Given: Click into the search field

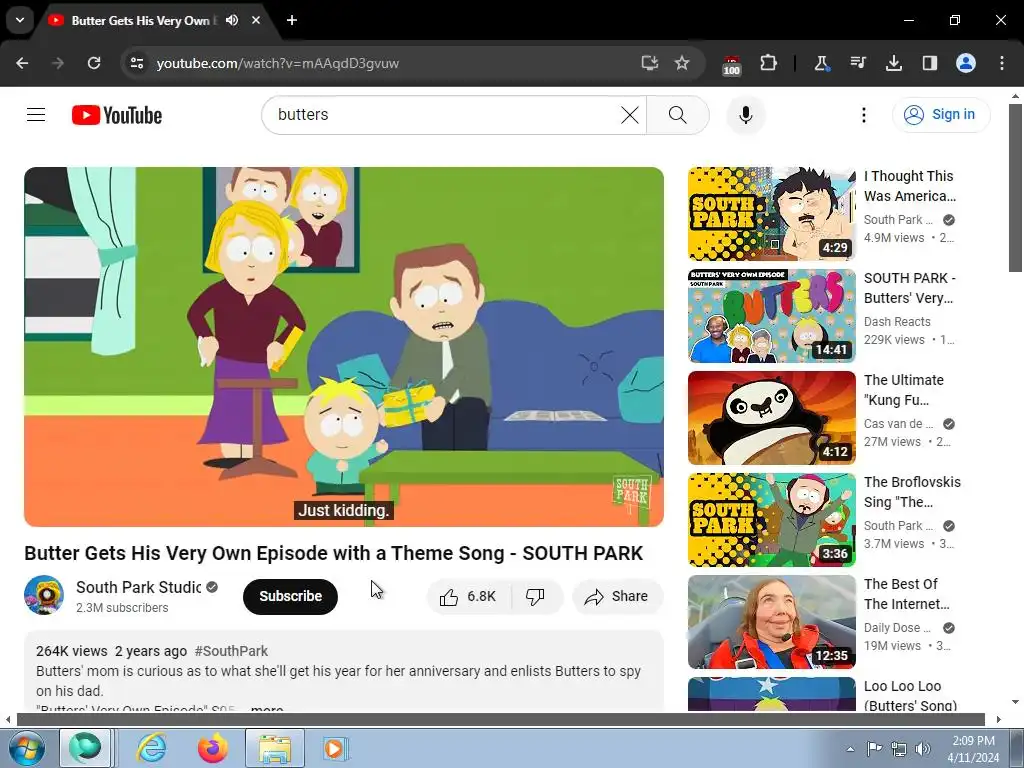Looking at the screenshot, I should point(444,115).
